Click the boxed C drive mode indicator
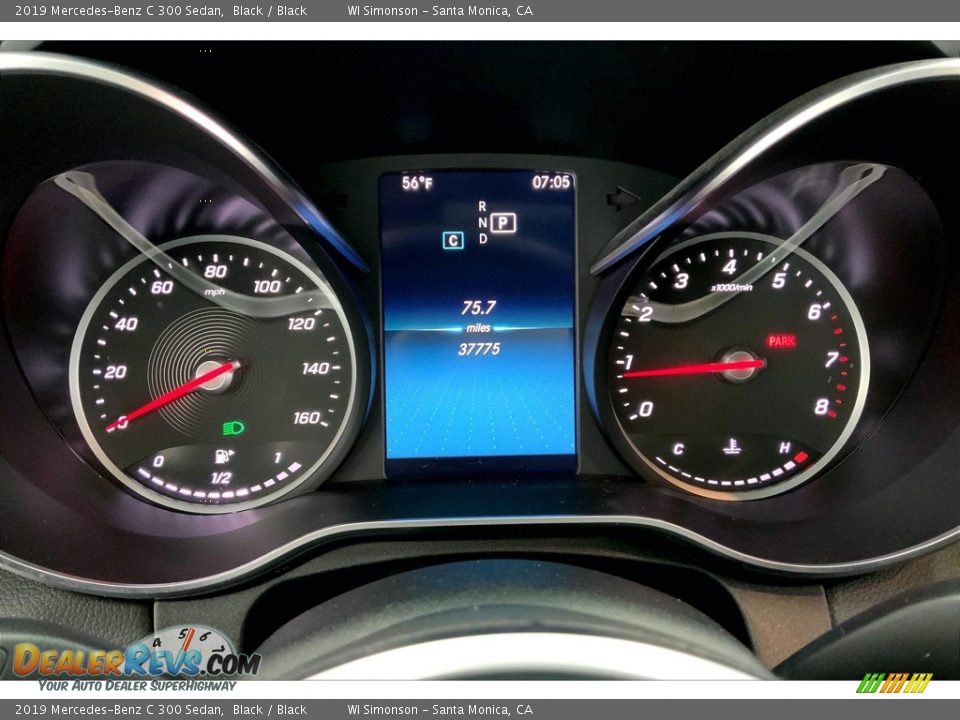This screenshot has width=960, height=720. click(453, 241)
